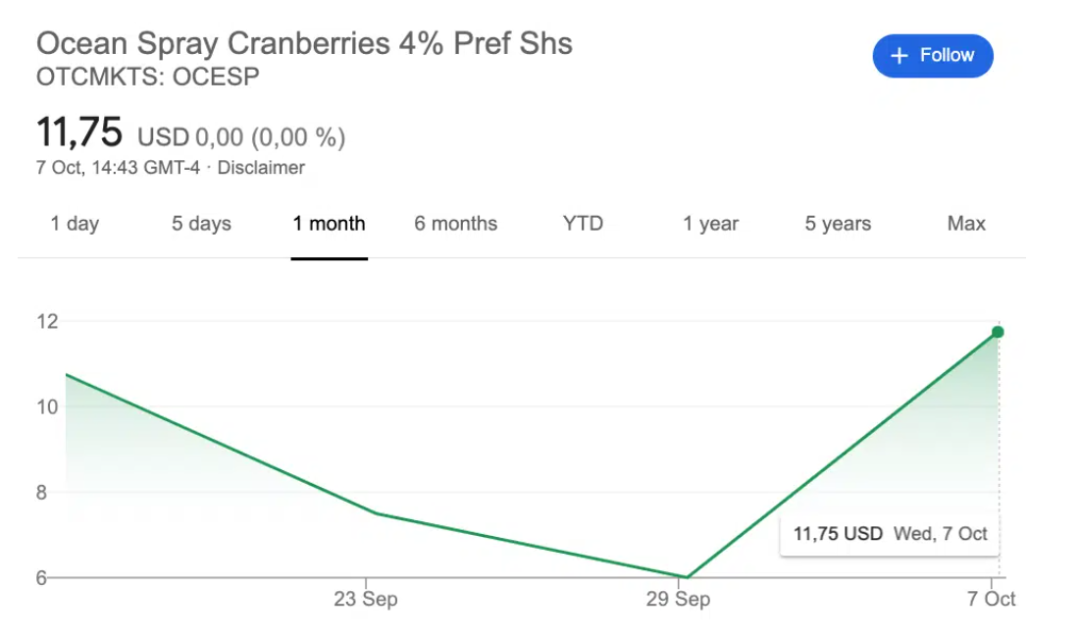Click the OTCMKTS: OCESP ticker text
The image size is (1080, 642).
click(148, 76)
